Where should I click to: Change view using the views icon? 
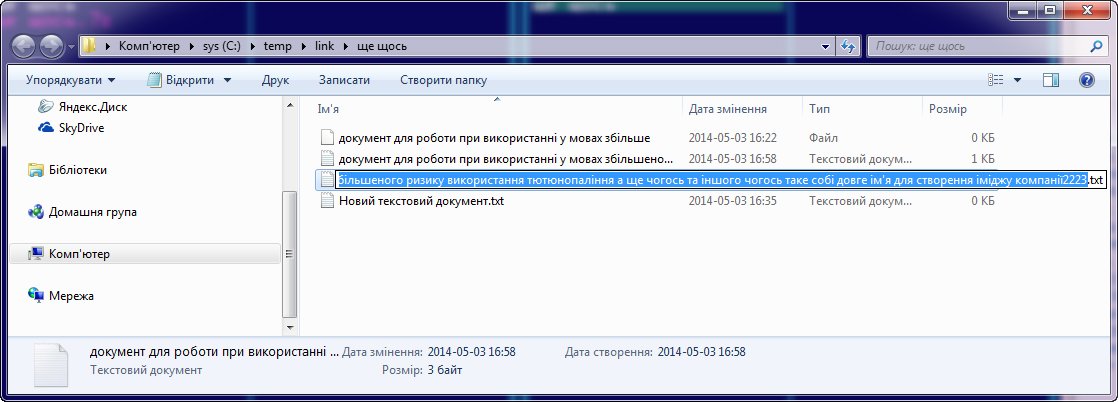click(996, 80)
